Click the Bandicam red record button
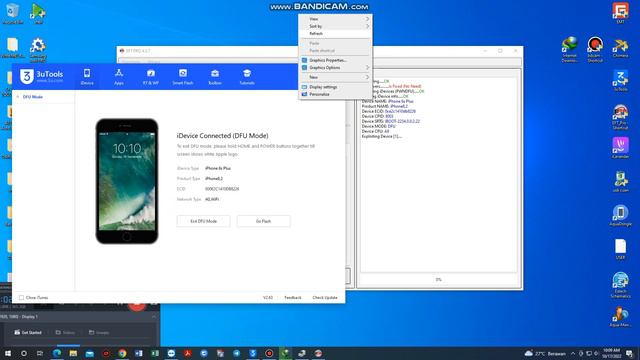 (x=138, y=305)
